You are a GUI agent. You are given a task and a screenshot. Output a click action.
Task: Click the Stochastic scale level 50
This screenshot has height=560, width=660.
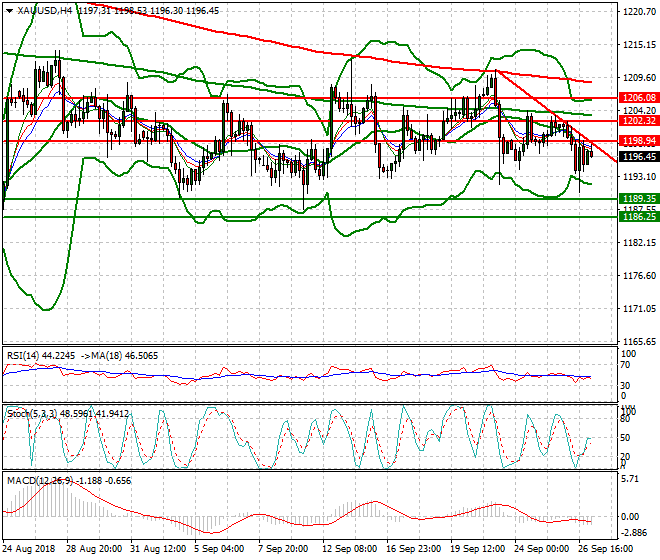[x=625, y=437]
